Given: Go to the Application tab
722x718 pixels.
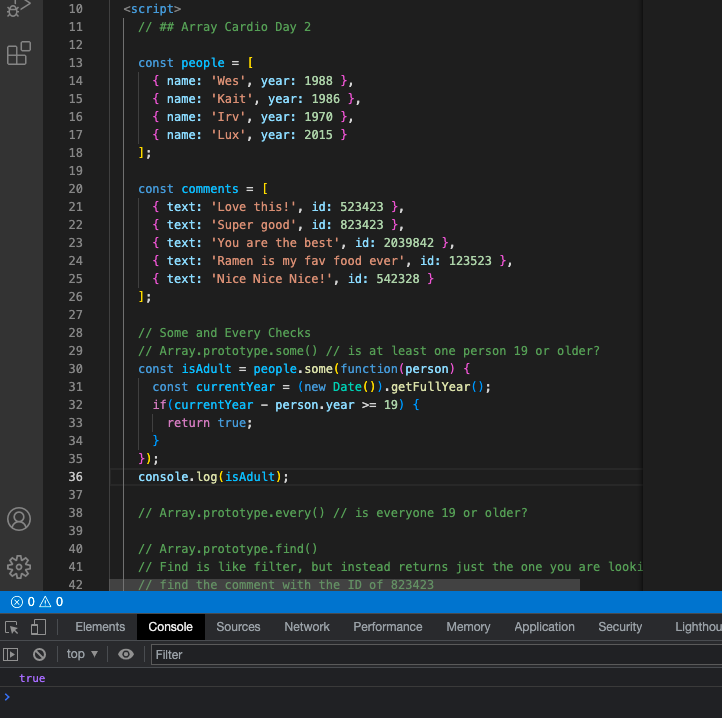Looking at the screenshot, I should 544,627.
